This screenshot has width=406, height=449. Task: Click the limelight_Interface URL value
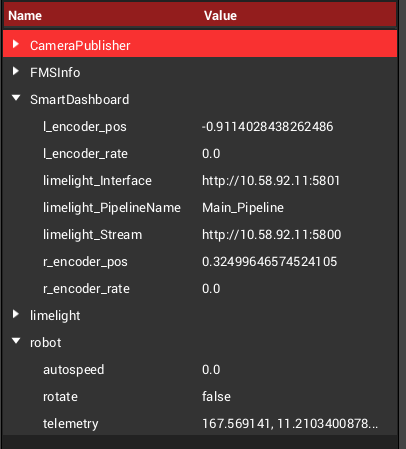click(x=271, y=181)
